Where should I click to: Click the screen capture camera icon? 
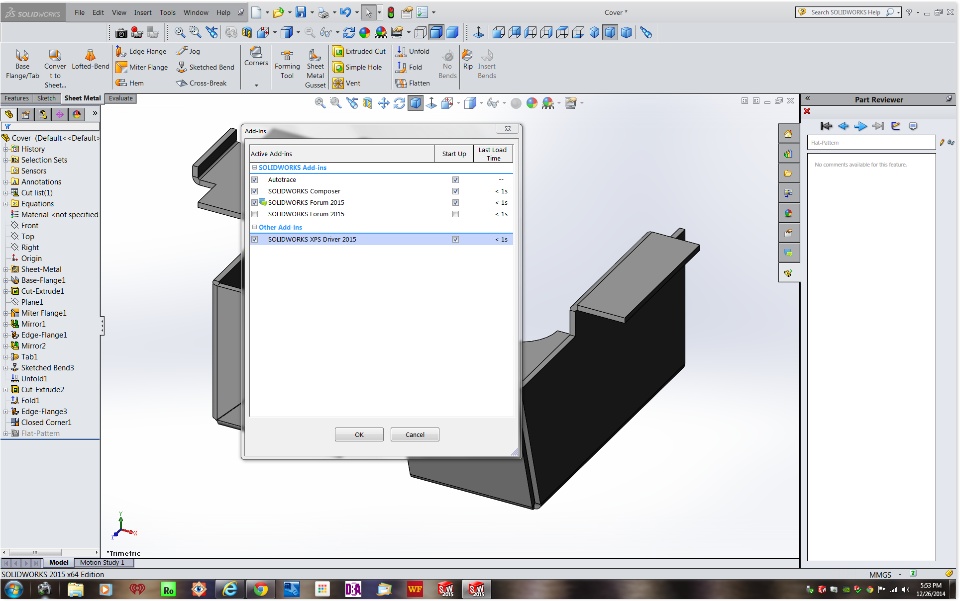tap(121, 33)
